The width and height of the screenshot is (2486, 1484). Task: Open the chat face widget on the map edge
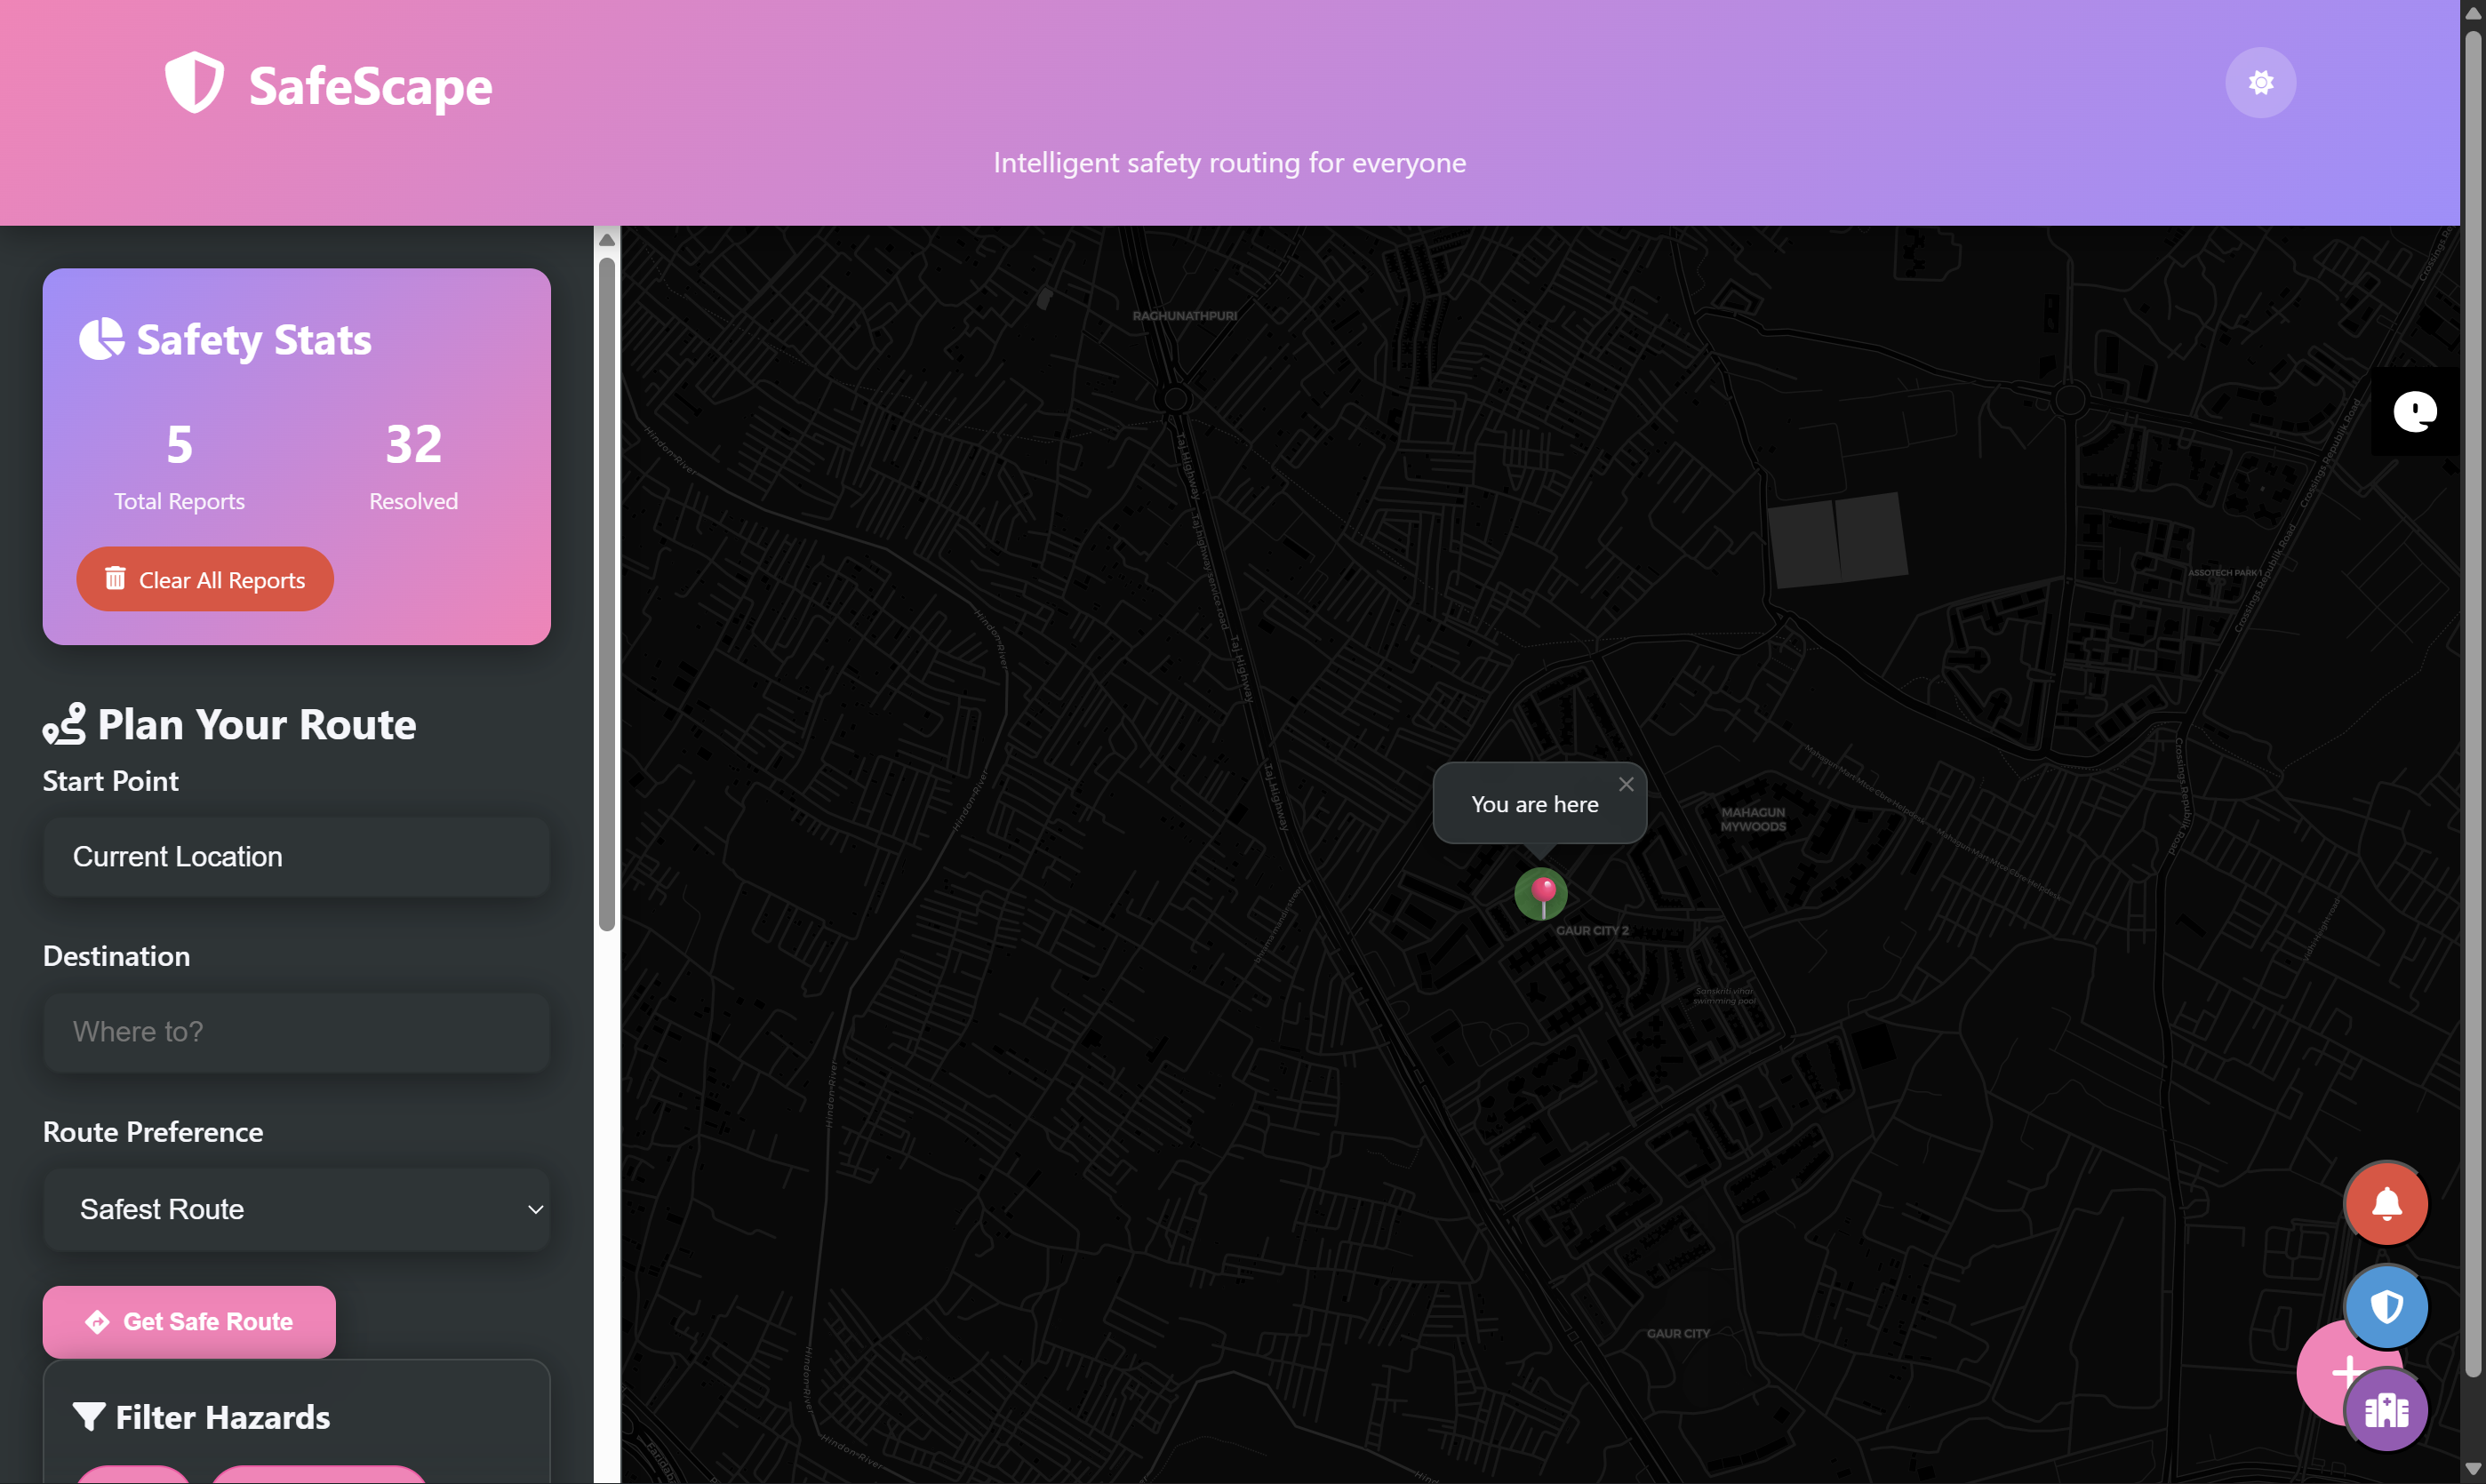click(2414, 411)
